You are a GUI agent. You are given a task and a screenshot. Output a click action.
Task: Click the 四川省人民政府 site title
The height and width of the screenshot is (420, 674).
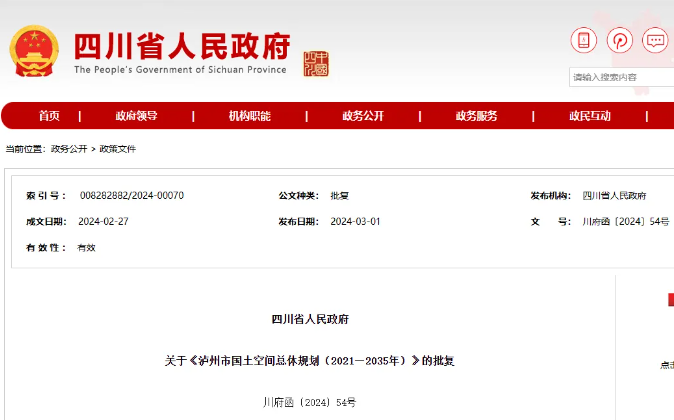click(x=181, y=46)
